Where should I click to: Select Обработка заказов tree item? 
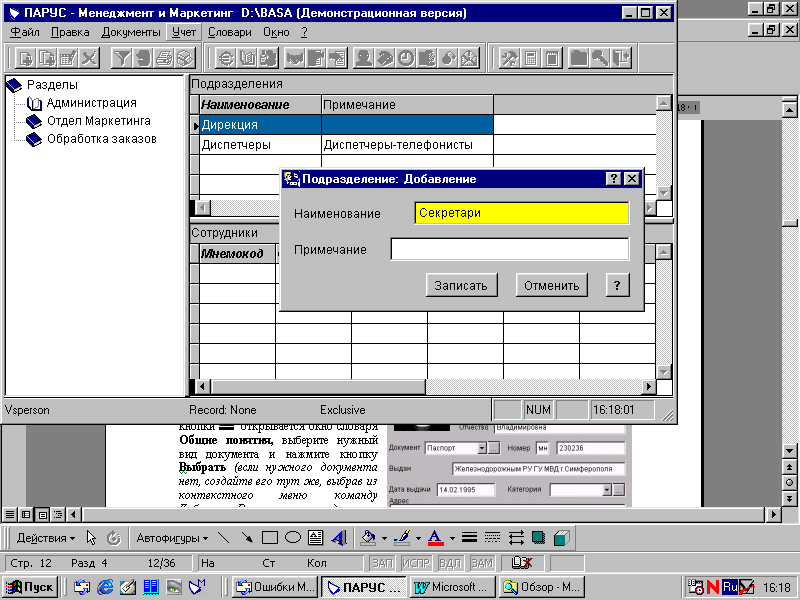102,139
